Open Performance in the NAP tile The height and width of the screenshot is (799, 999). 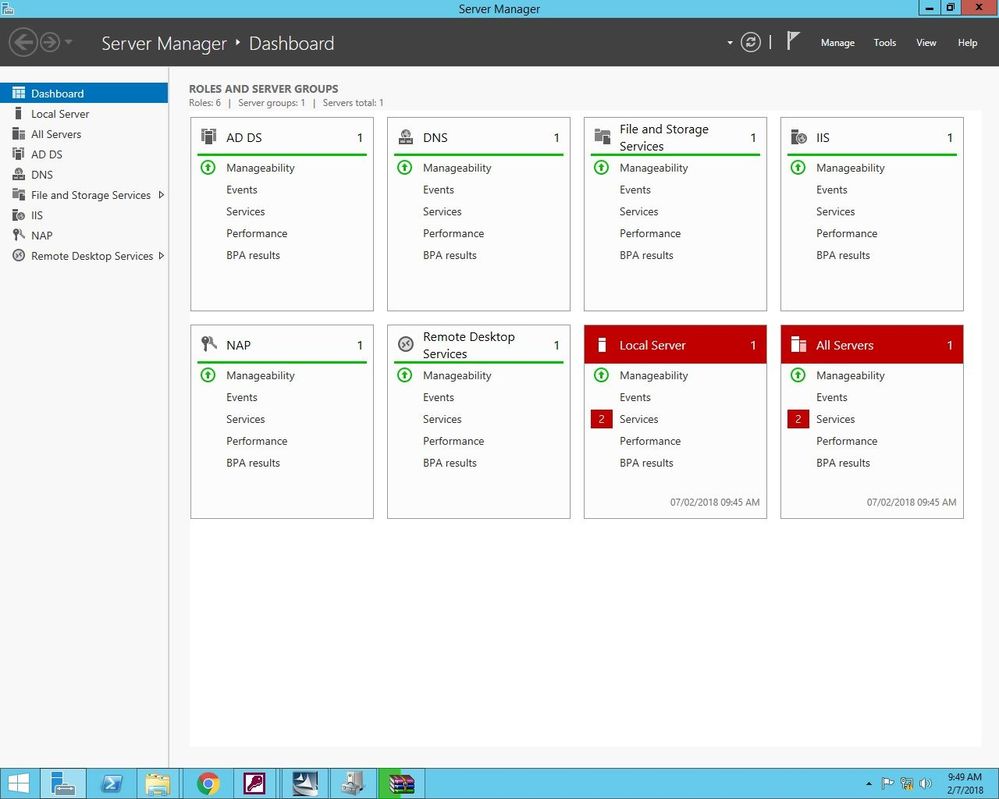257,441
